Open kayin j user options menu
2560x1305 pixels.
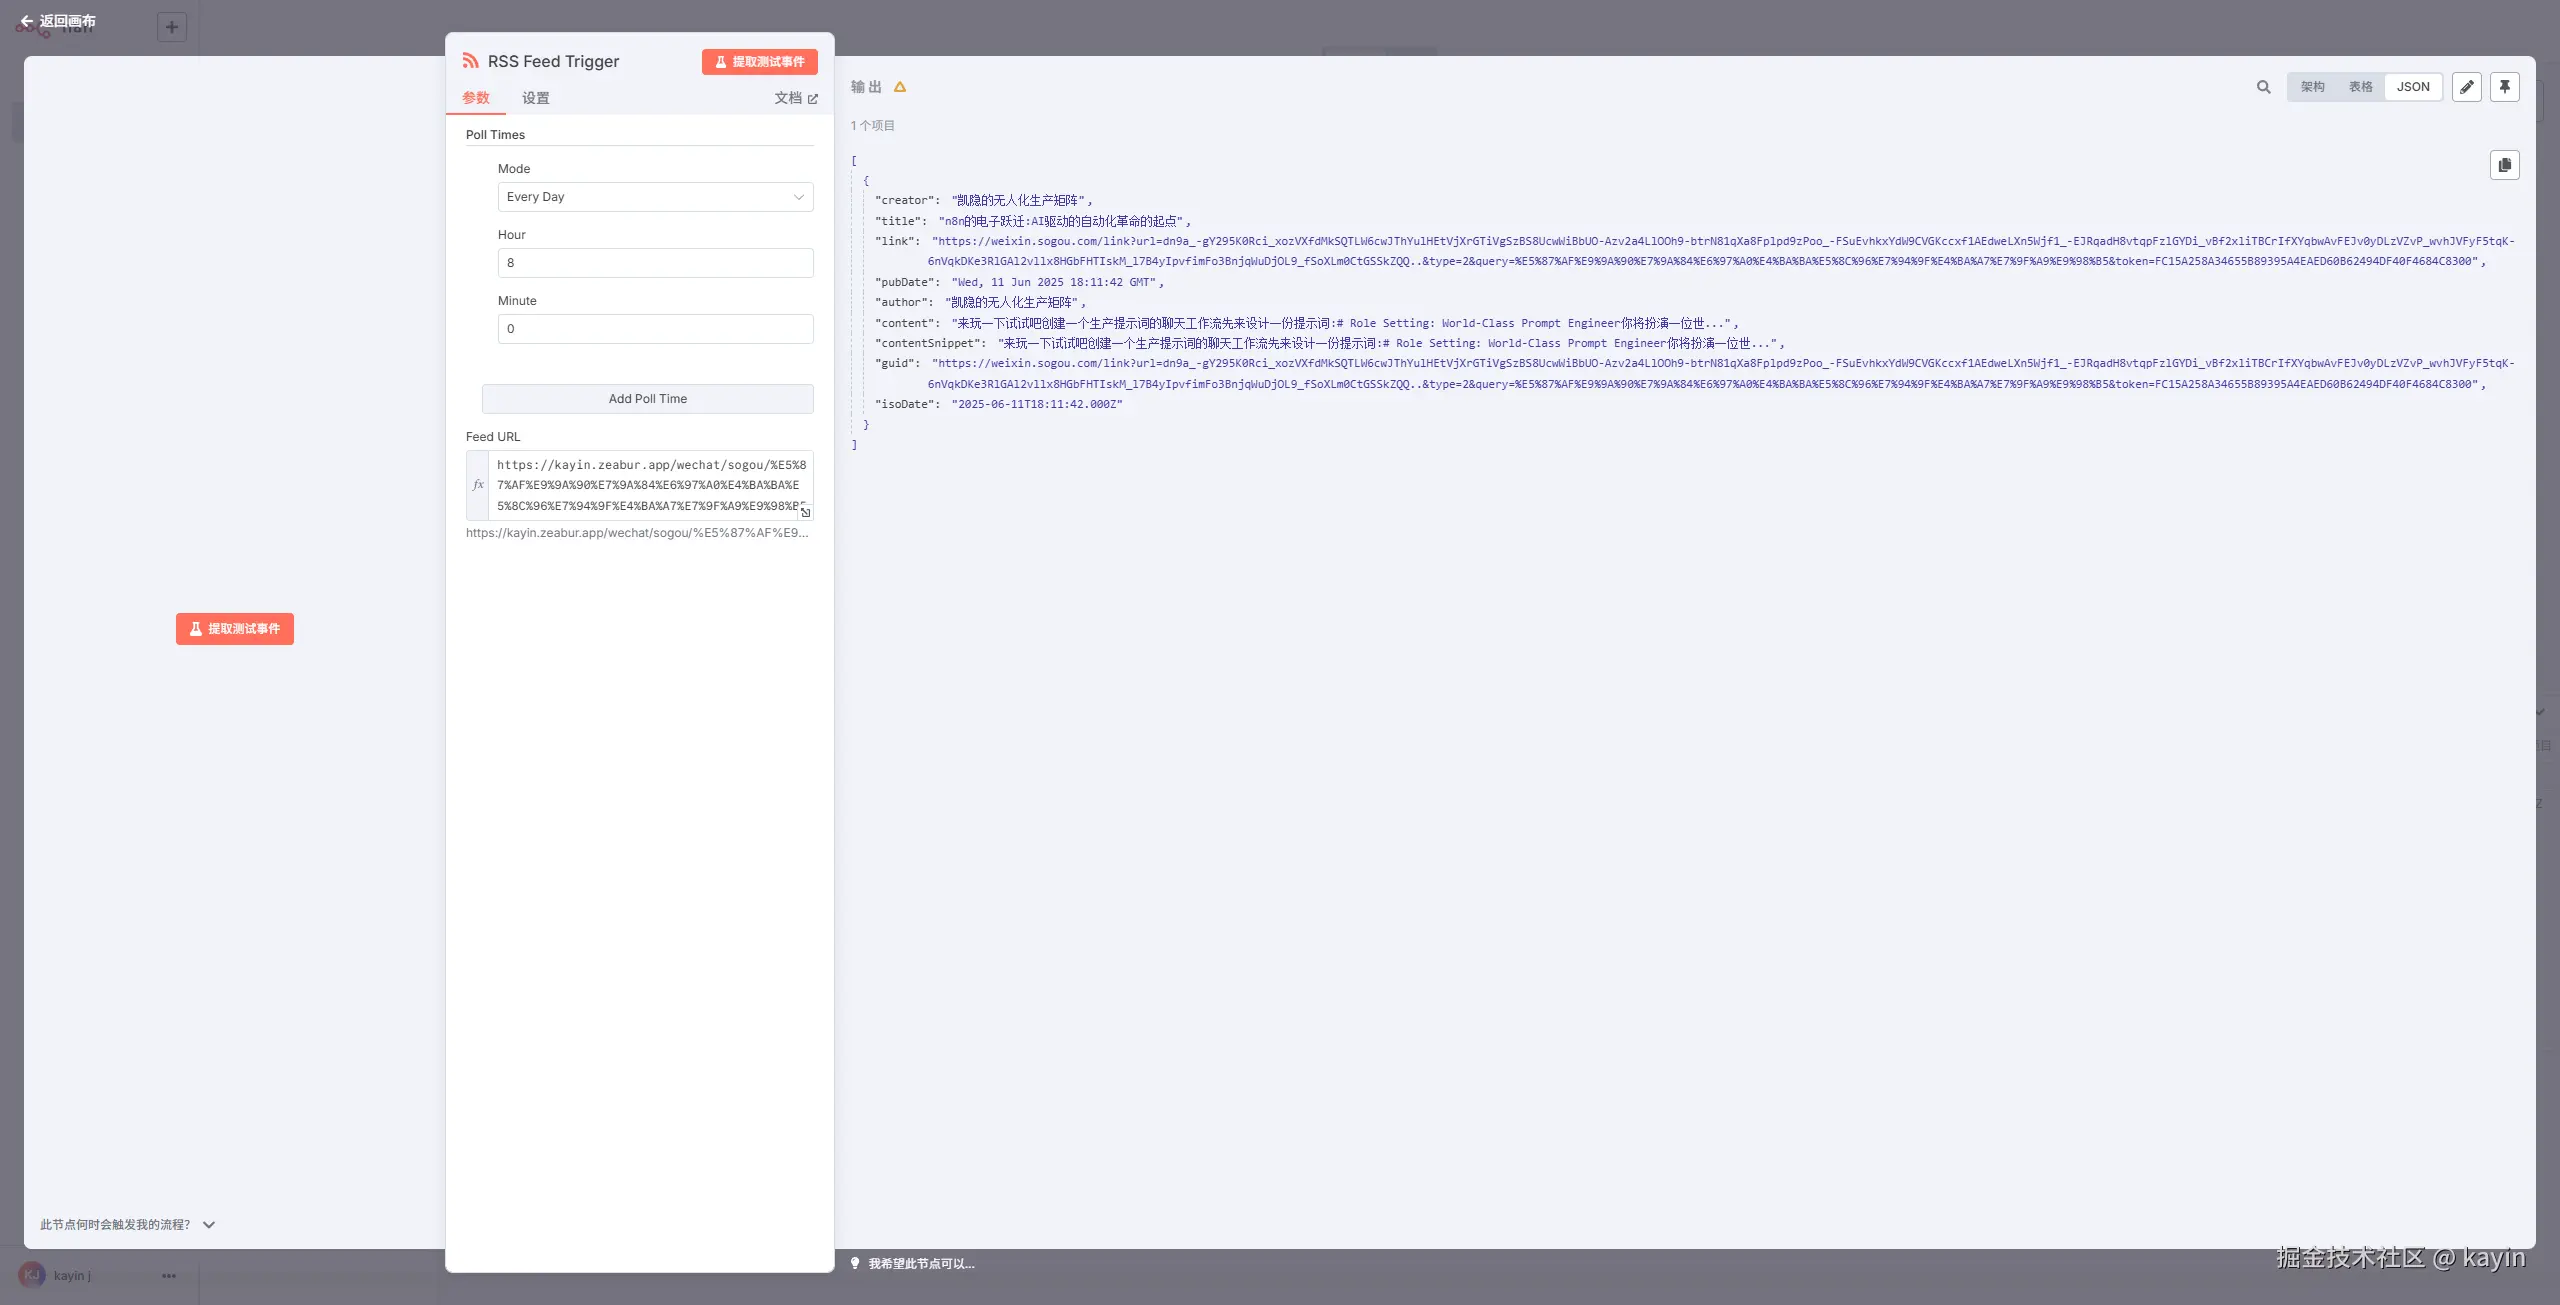click(169, 1276)
